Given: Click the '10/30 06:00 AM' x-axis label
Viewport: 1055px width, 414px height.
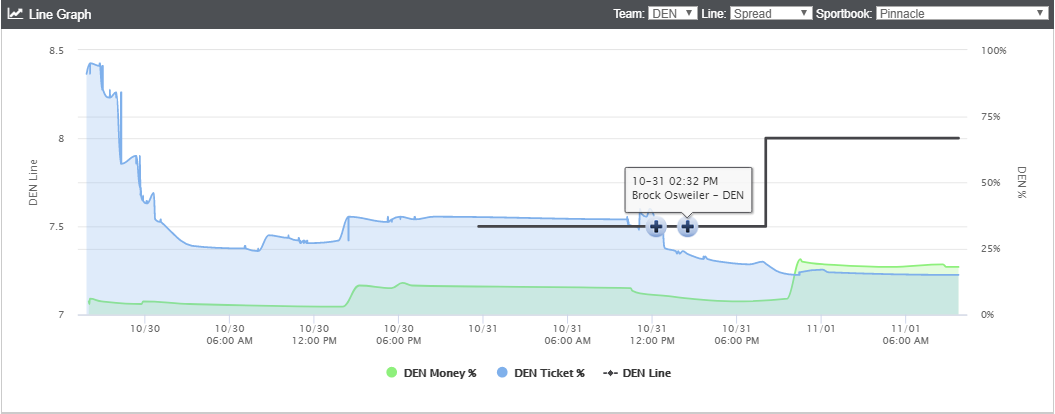Looking at the screenshot, I should [229, 335].
